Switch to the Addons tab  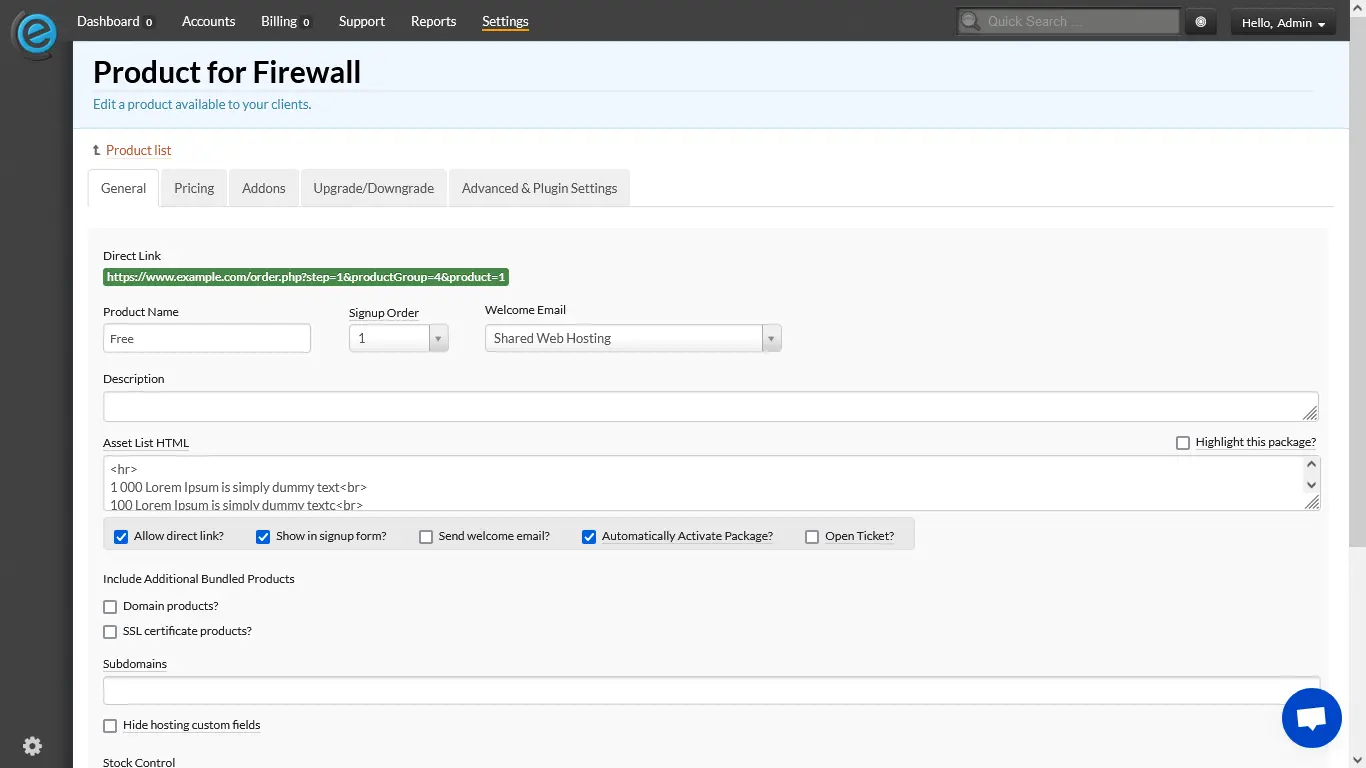tap(264, 188)
